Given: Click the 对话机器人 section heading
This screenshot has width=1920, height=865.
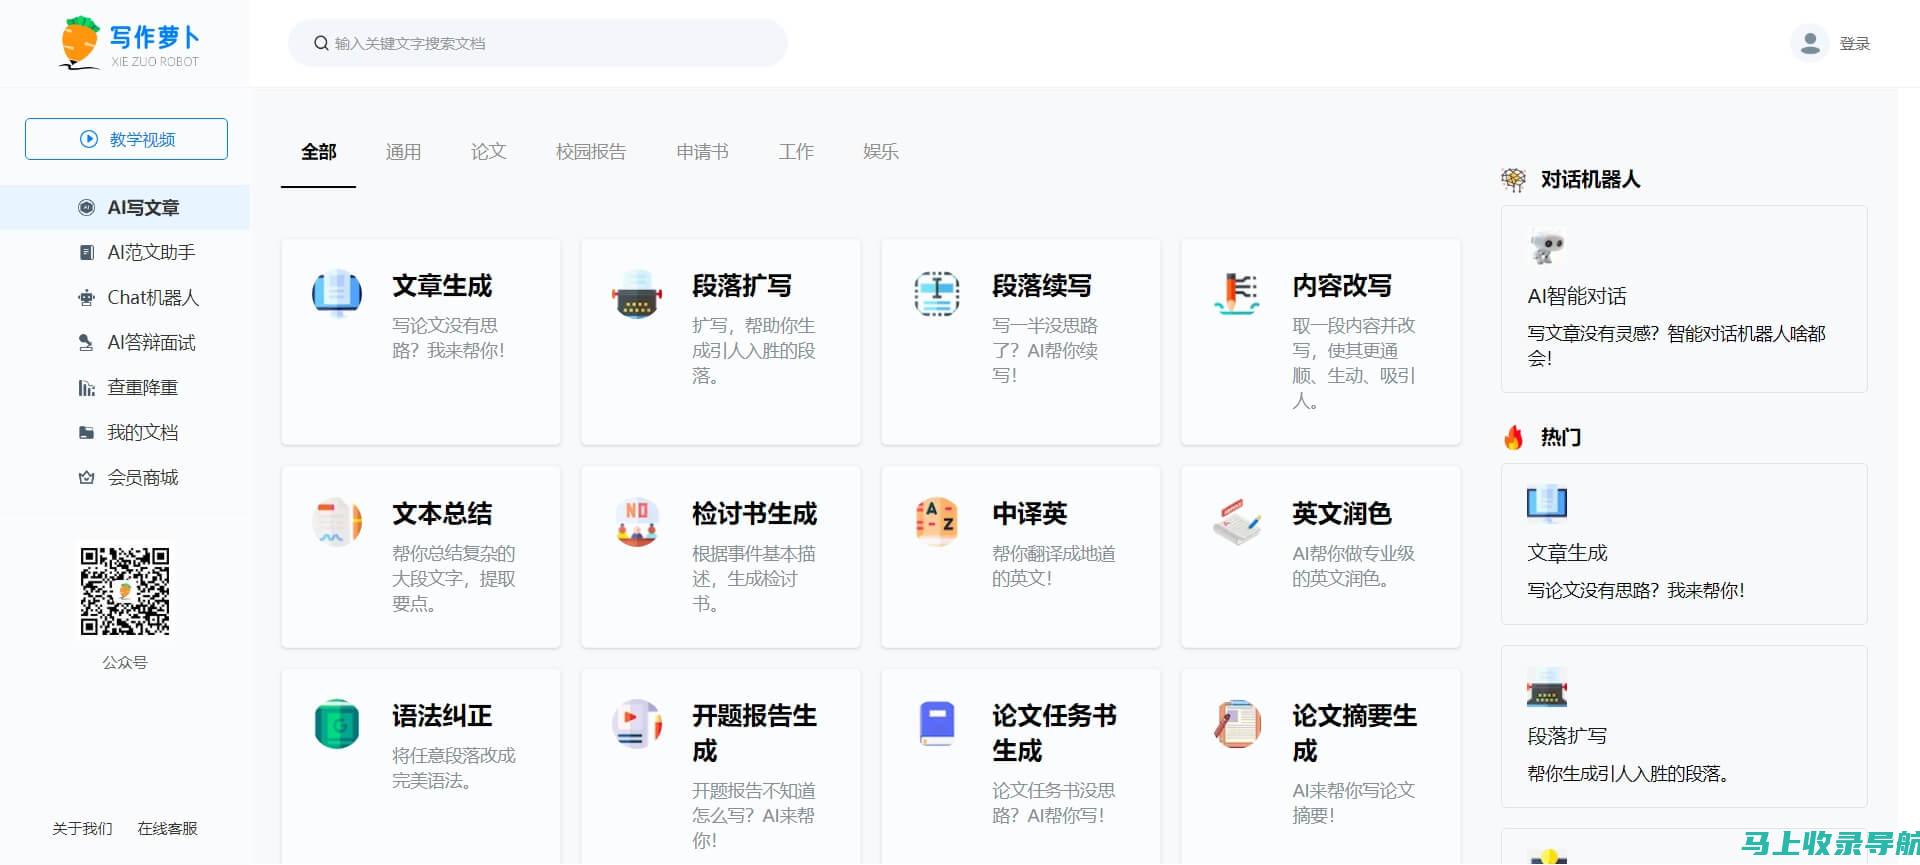Looking at the screenshot, I should (1590, 179).
